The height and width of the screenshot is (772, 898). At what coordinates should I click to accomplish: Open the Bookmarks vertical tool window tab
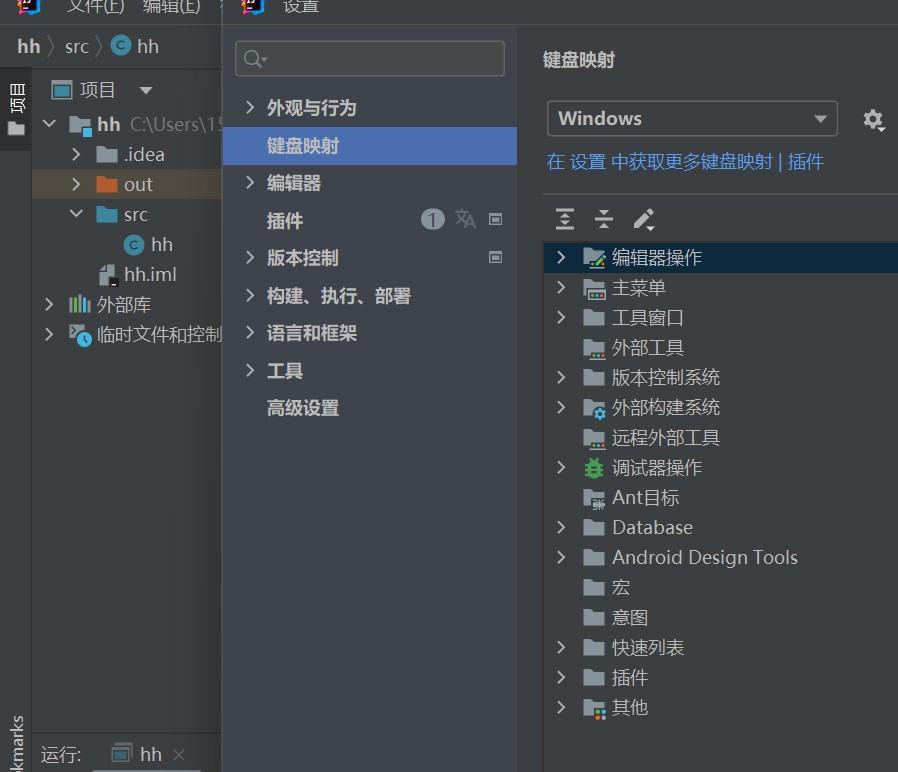(16, 742)
